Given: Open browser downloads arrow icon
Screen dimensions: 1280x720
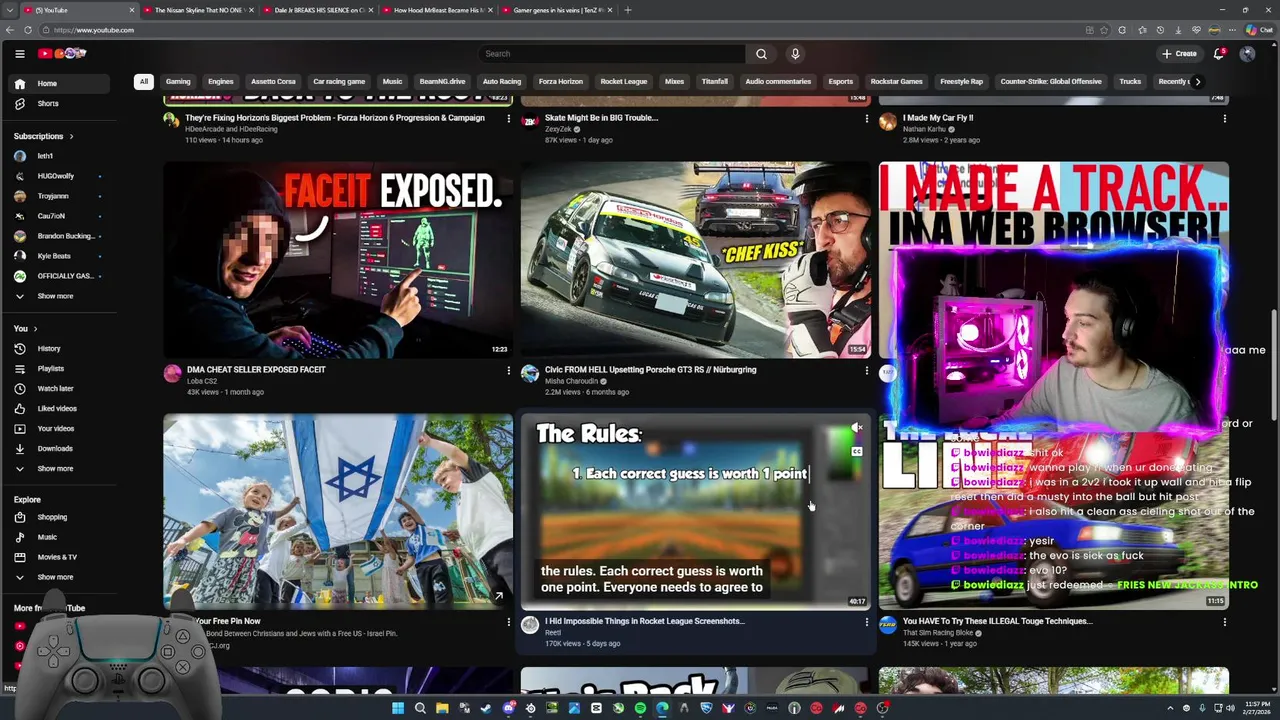Looking at the screenshot, I should click(1178, 30).
